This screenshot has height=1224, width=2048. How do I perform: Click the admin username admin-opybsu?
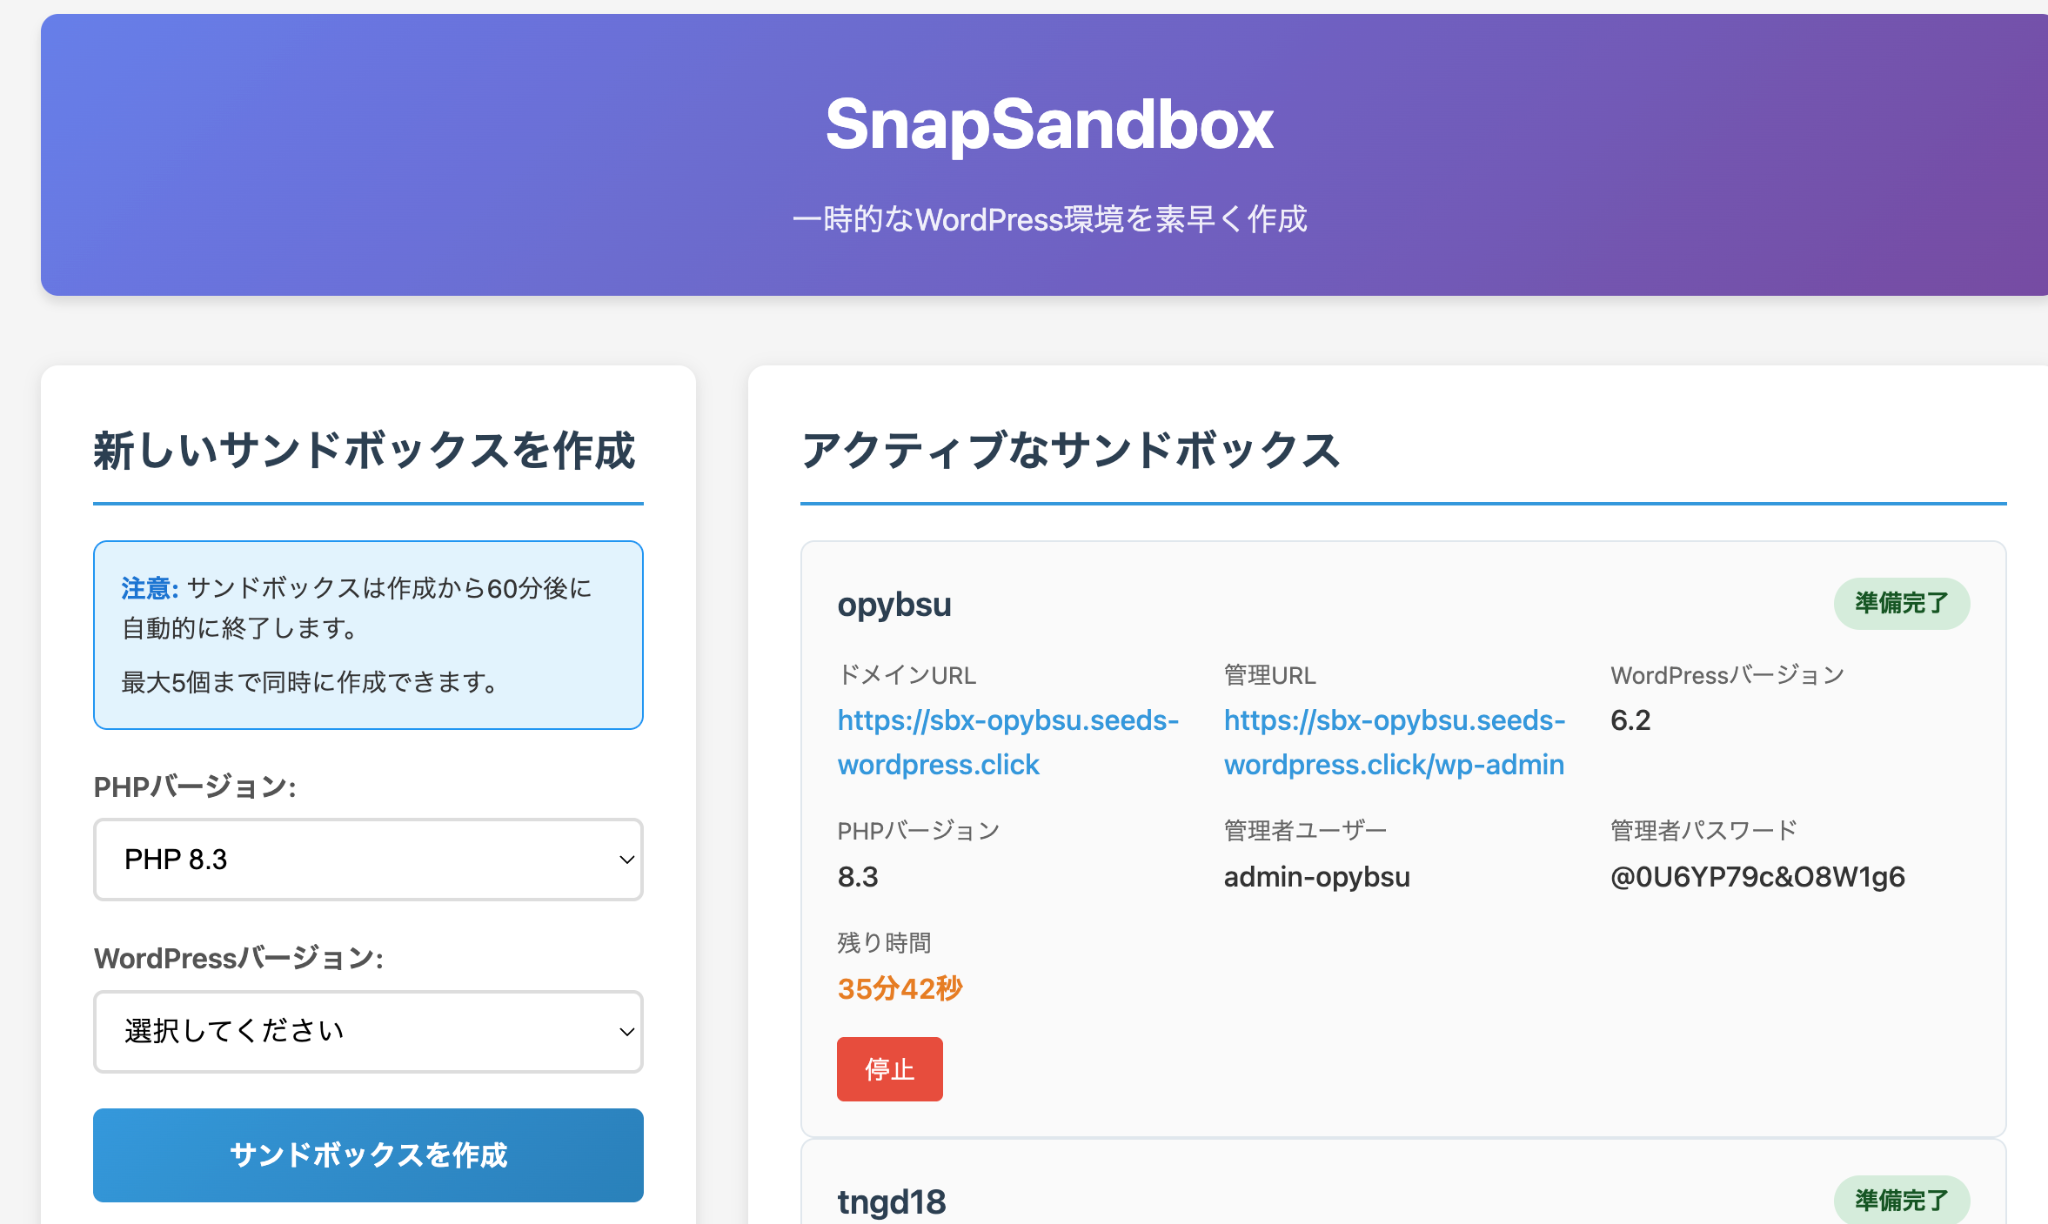tap(1316, 877)
